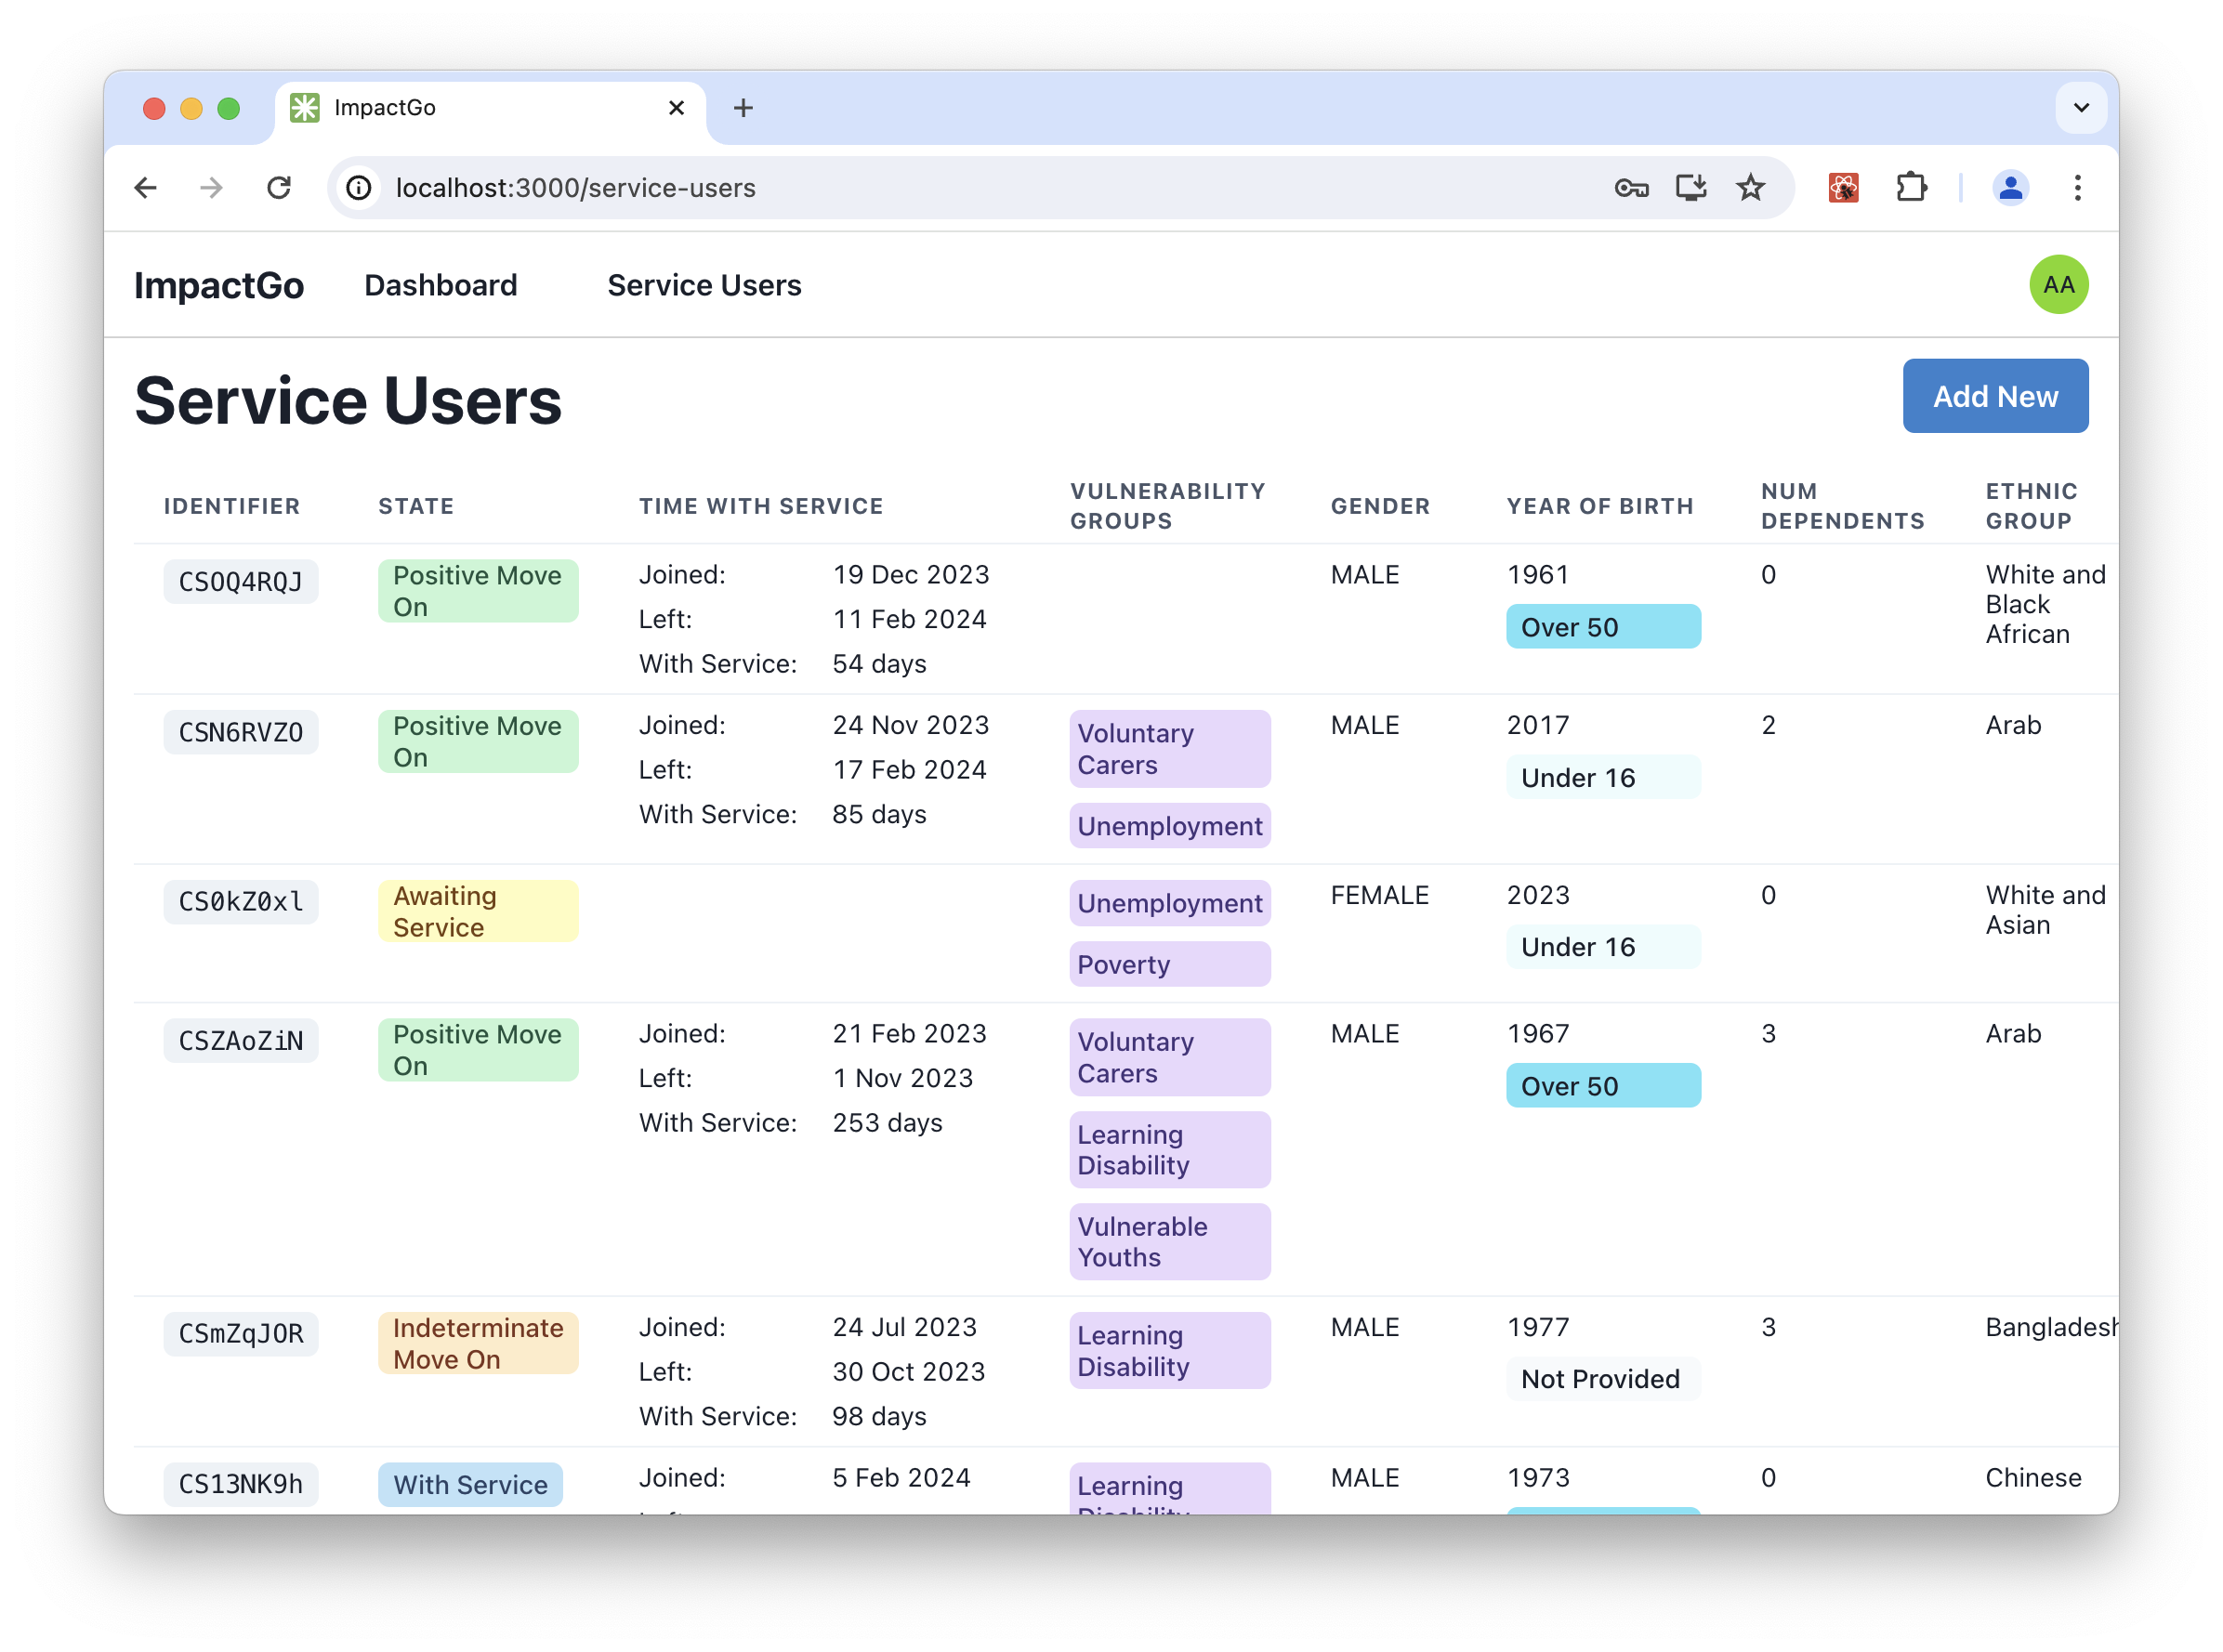Click Positive Move On badge for CS0Q4RQJ
Viewport: 2223px width, 1652px height.
tap(478, 592)
